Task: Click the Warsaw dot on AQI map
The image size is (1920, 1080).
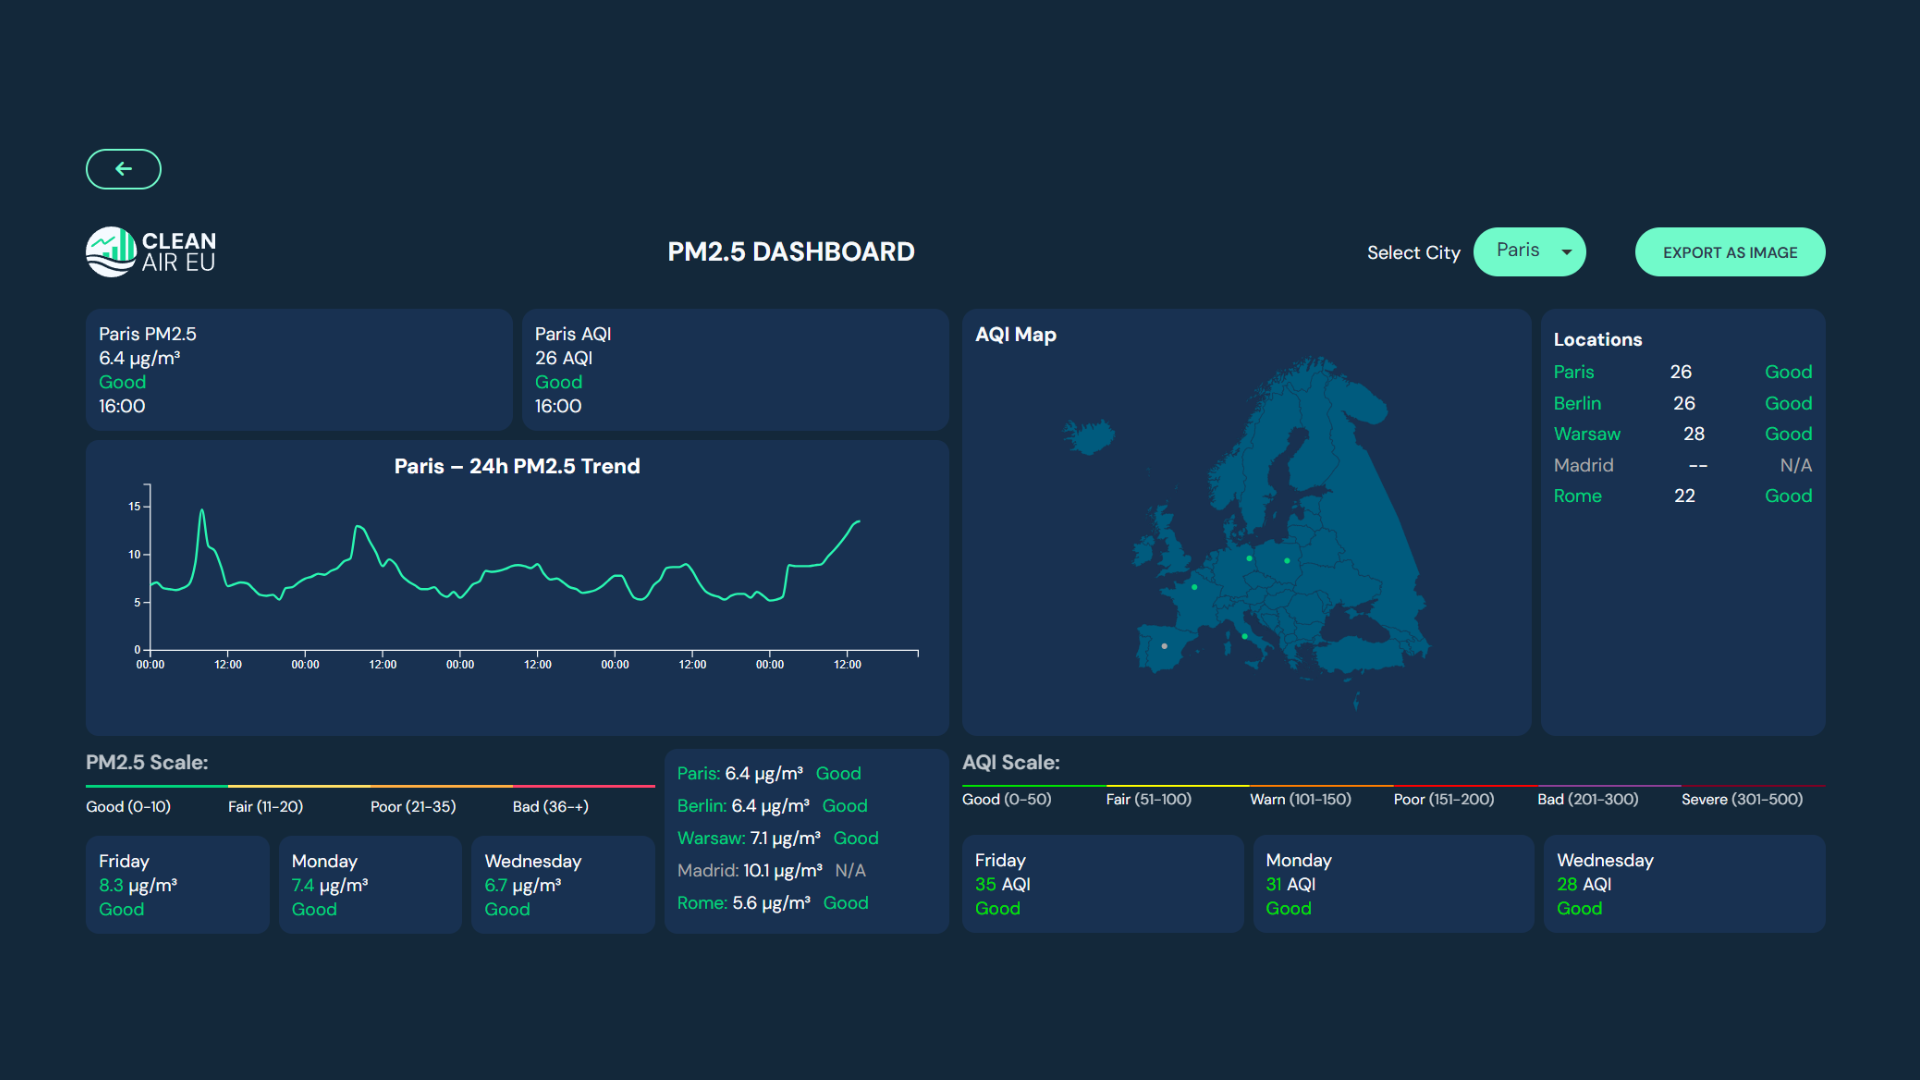Action: pos(1287,561)
